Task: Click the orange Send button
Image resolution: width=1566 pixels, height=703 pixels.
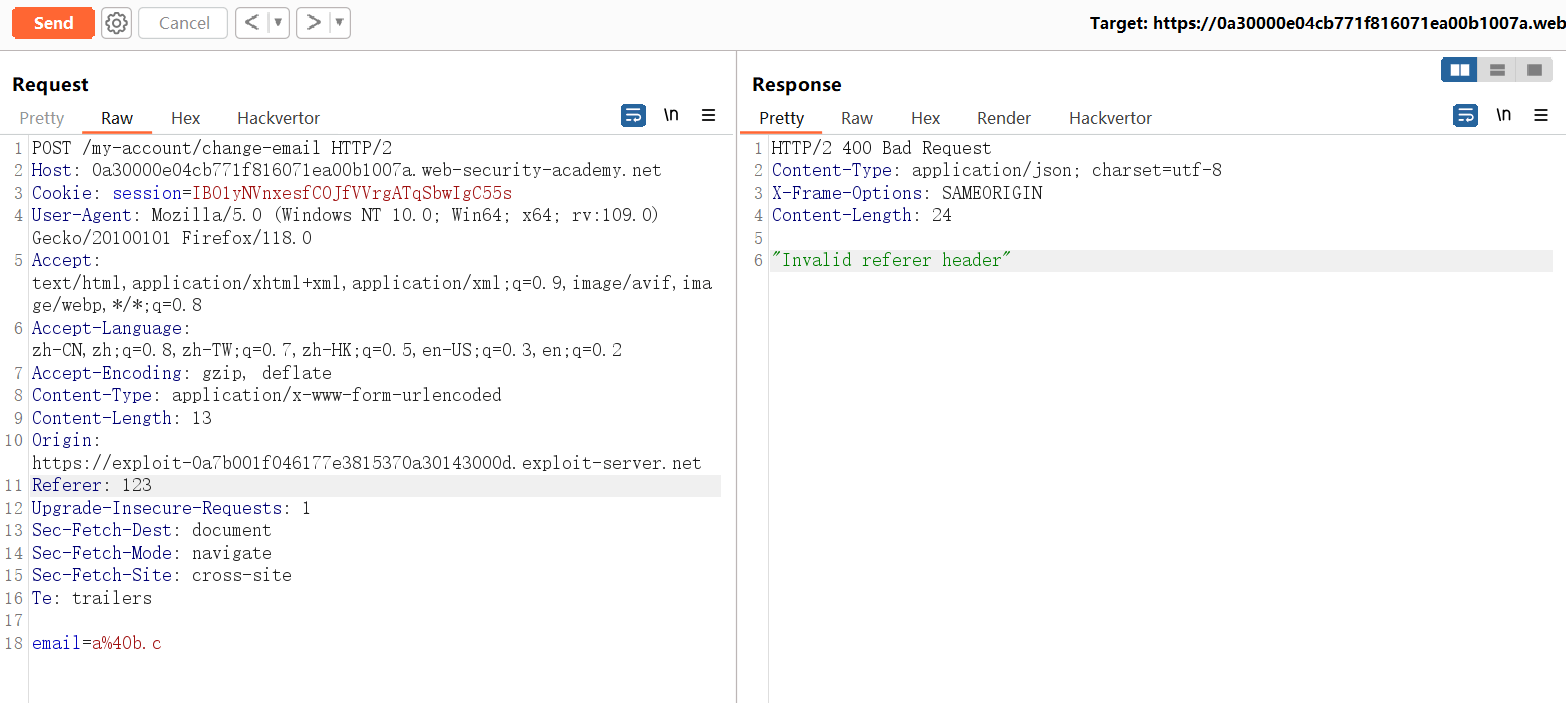Action: 53,23
